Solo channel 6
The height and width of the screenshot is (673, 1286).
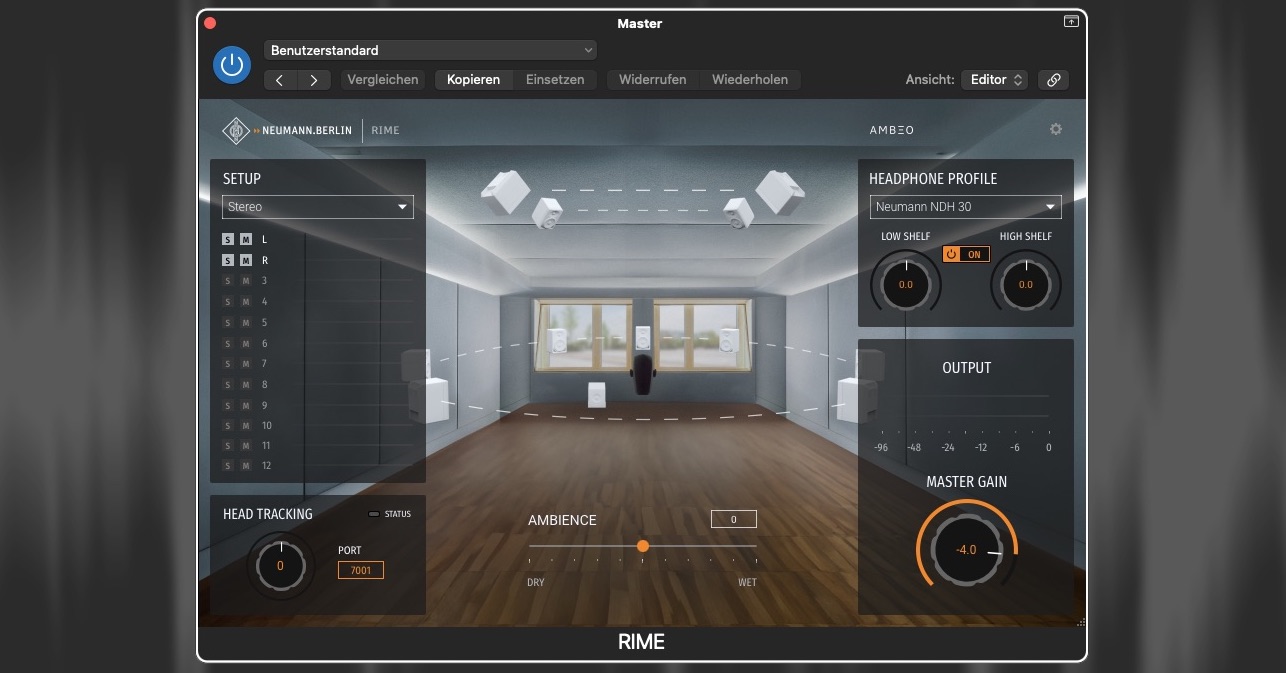228,344
